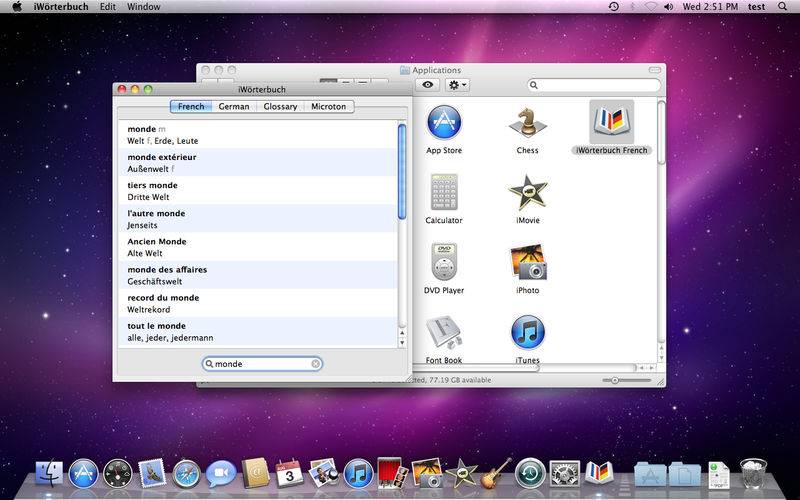Open the Glossary tab

280,106
